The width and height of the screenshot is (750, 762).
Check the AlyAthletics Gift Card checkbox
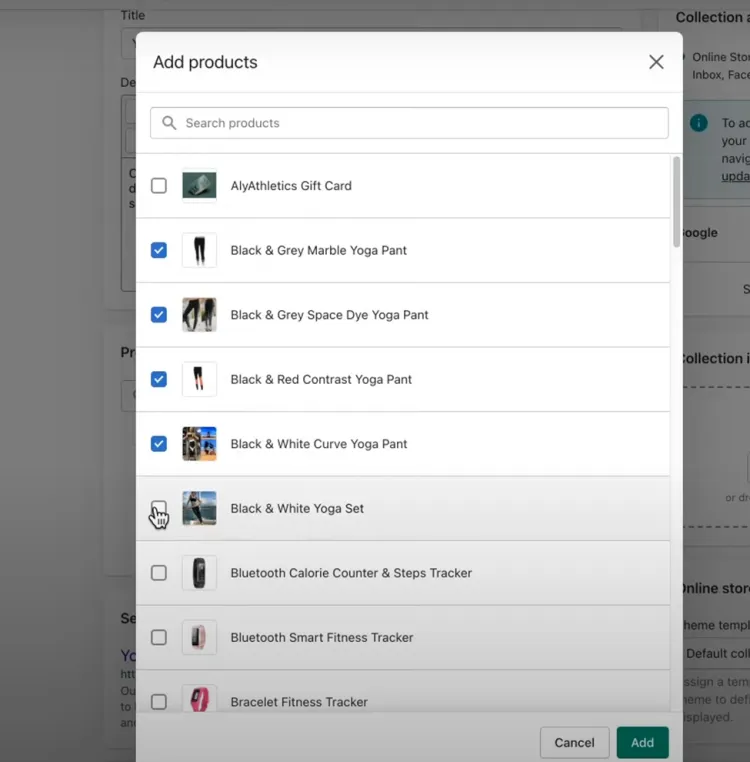coord(159,186)
